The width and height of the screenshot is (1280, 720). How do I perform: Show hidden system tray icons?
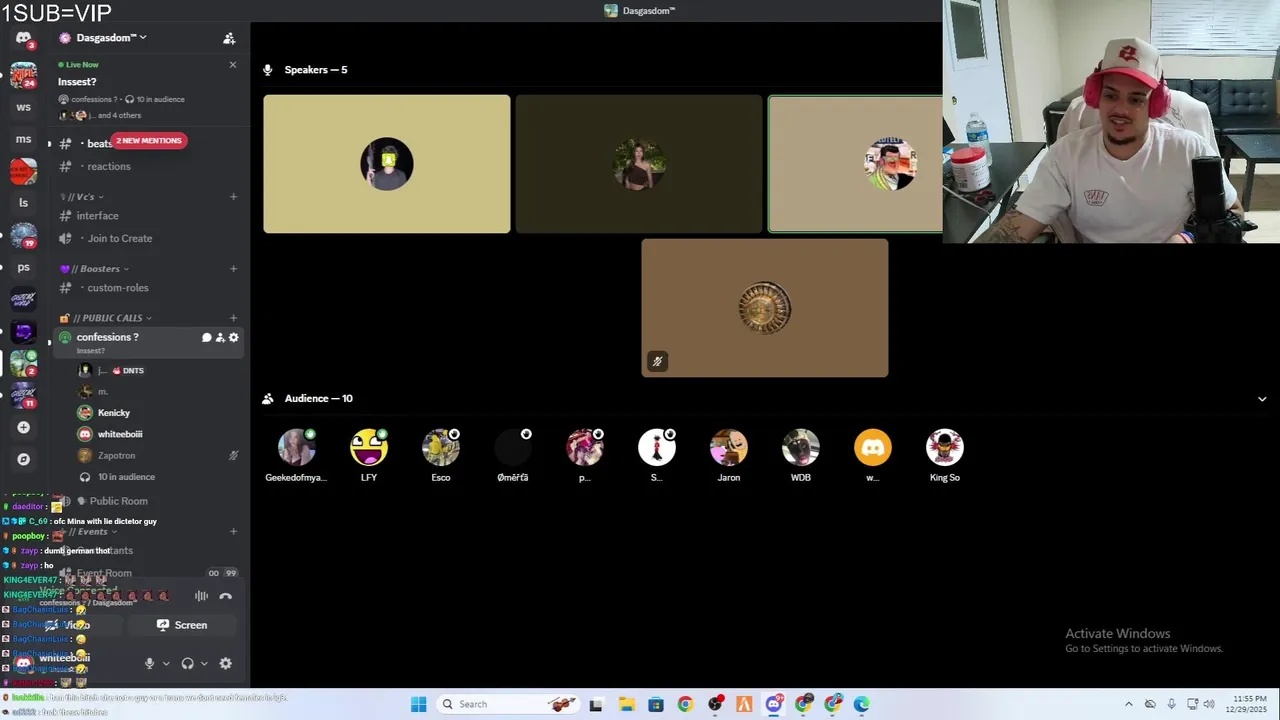pyautogui.click(x=1129, y=704)
